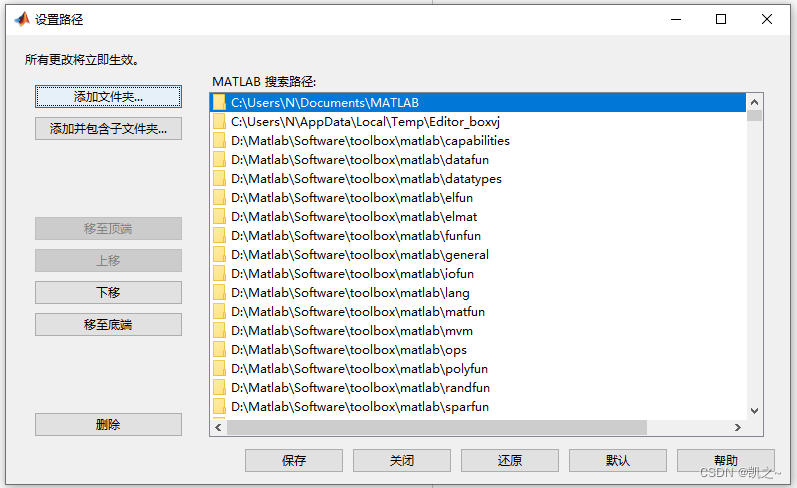Select toolbox\matlab\polyfun path
The image size is (797, 488).
click(478, 369)
